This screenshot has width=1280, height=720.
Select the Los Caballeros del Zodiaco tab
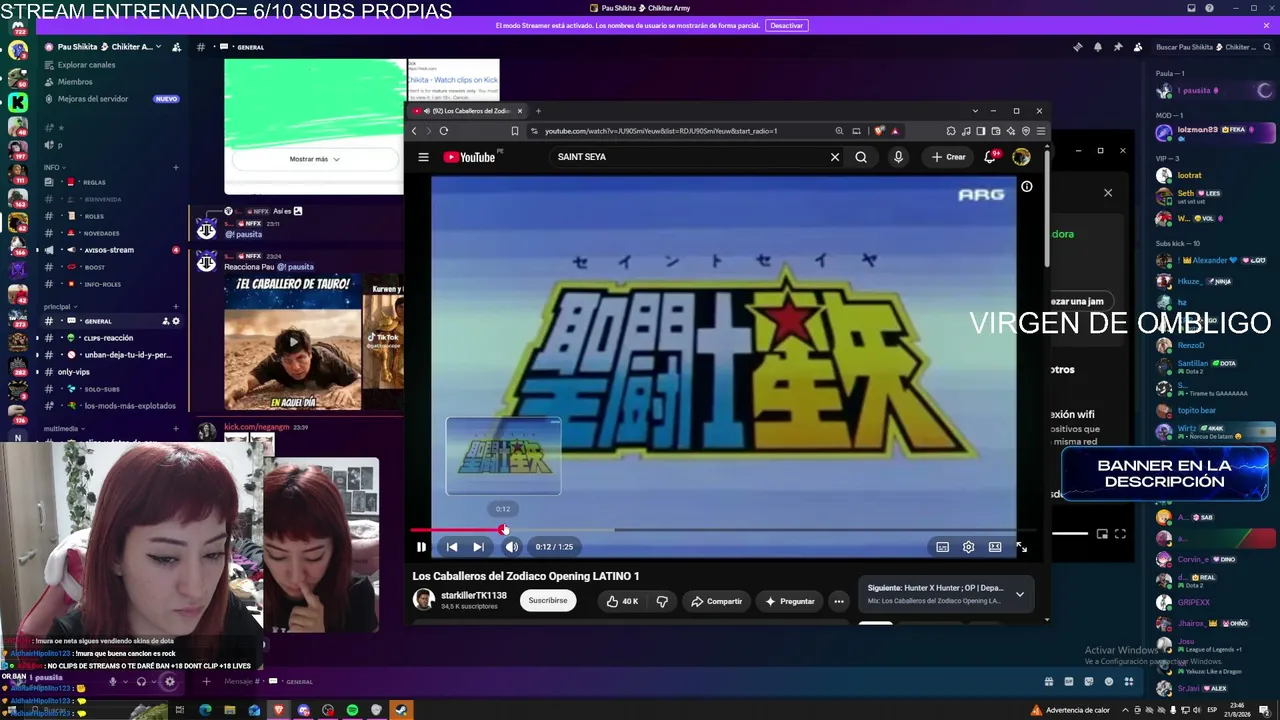(467, 111)
